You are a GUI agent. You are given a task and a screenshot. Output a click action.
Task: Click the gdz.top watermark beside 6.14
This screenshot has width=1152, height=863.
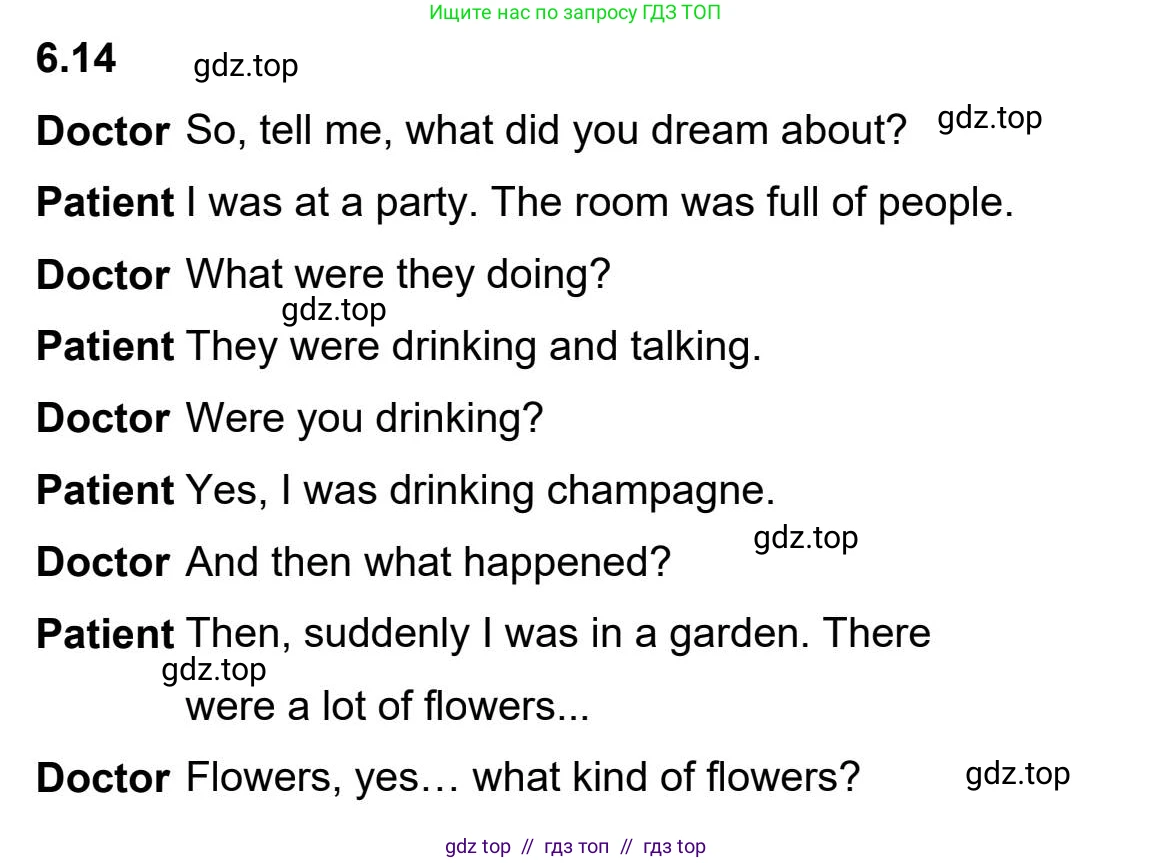[246, 66]
